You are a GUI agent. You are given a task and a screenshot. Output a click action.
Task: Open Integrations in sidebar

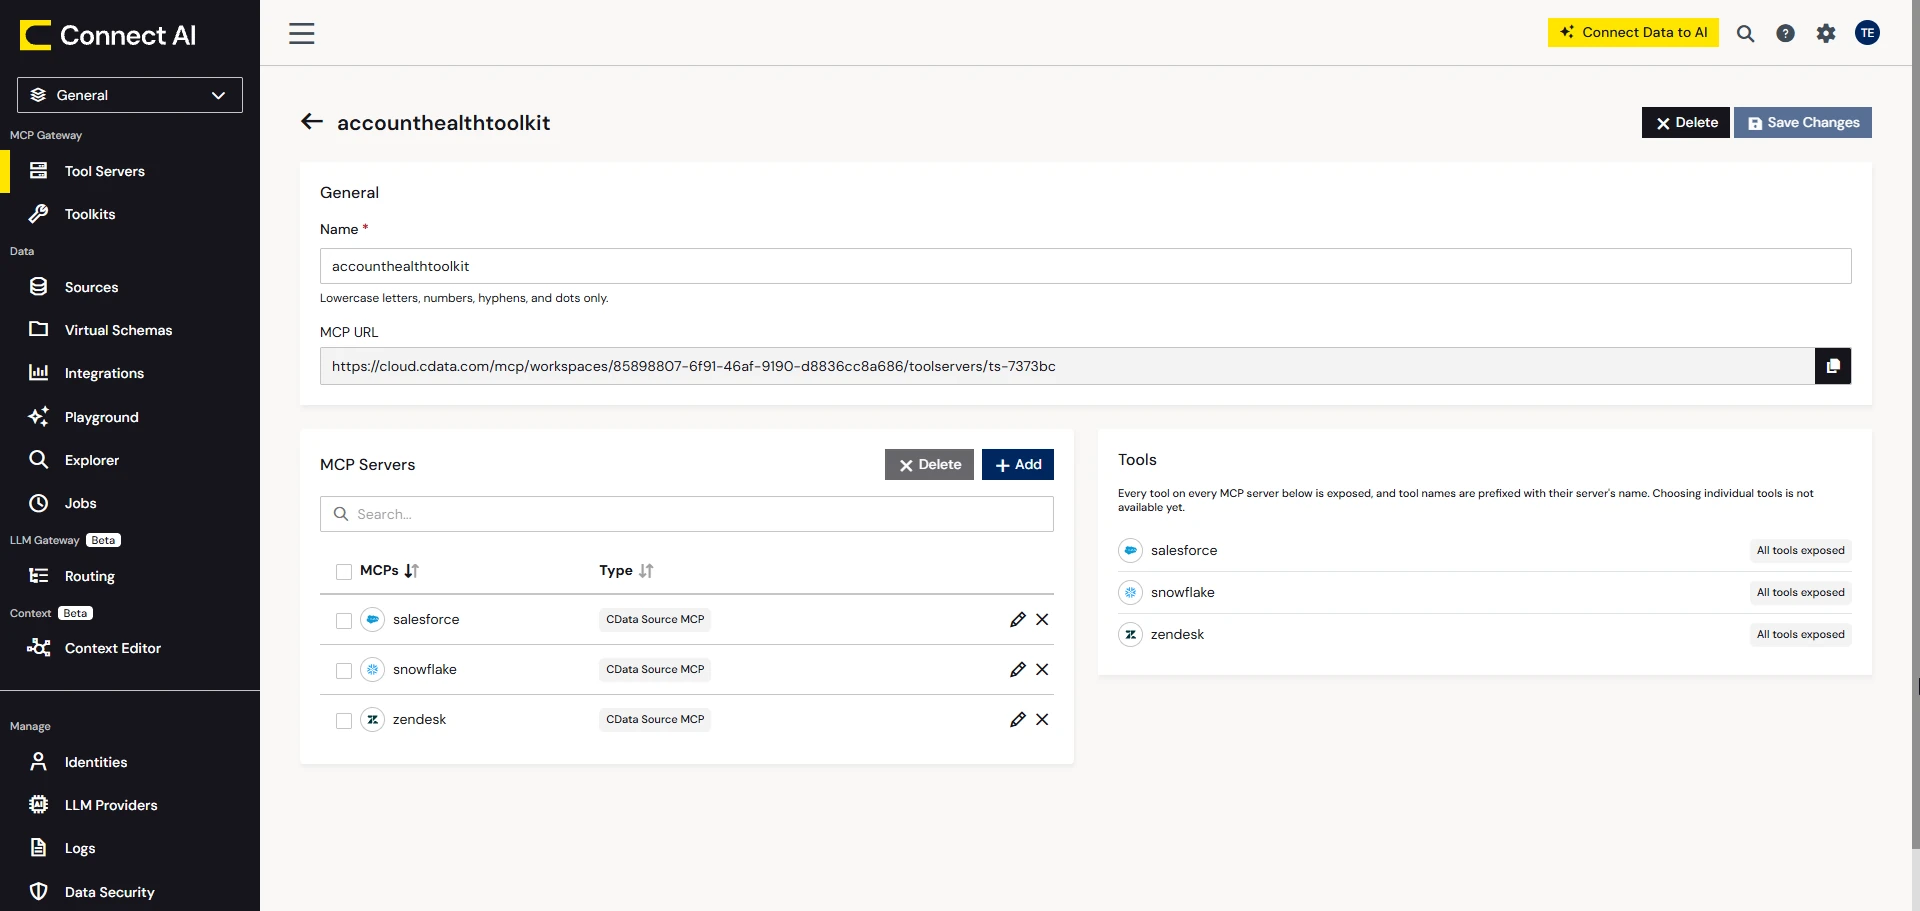pos(130,373)
